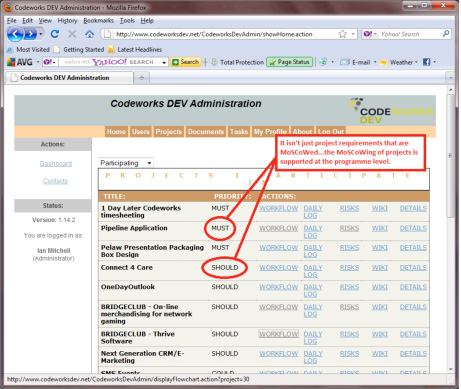Click the AVG toolbar logo
461x389 pixels.
(x=20, y=62)
